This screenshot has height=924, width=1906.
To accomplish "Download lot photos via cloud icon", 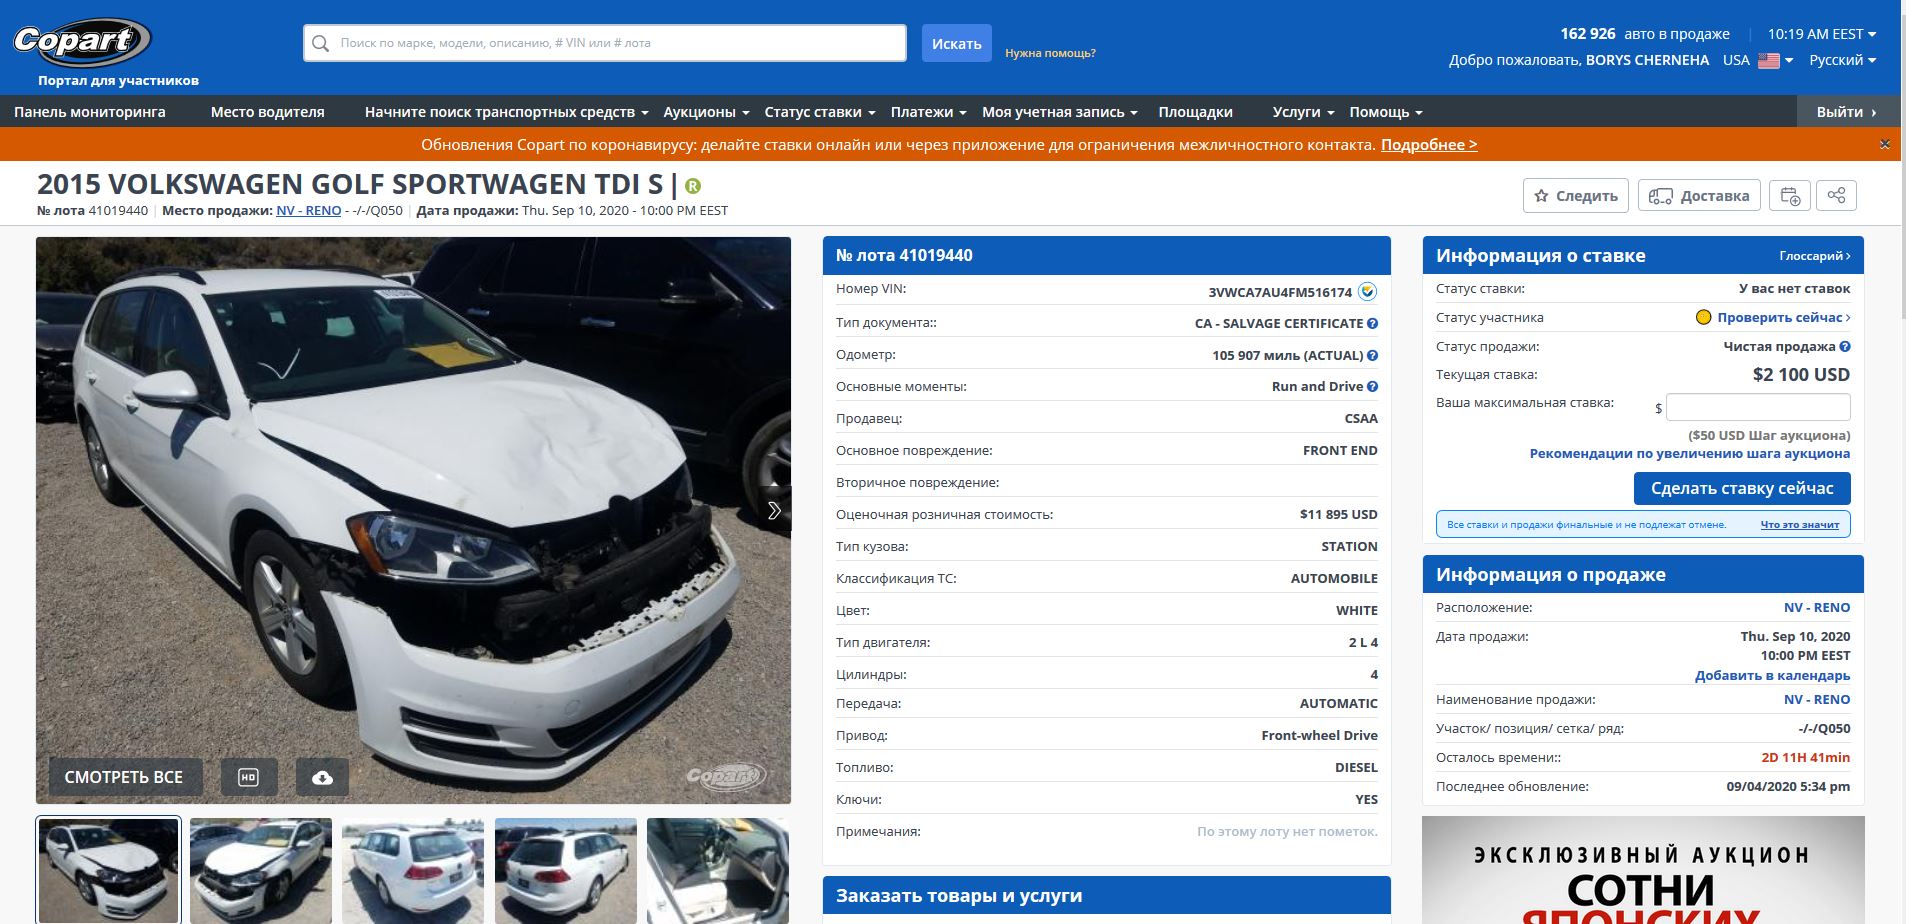I will (x=322, y=777).
